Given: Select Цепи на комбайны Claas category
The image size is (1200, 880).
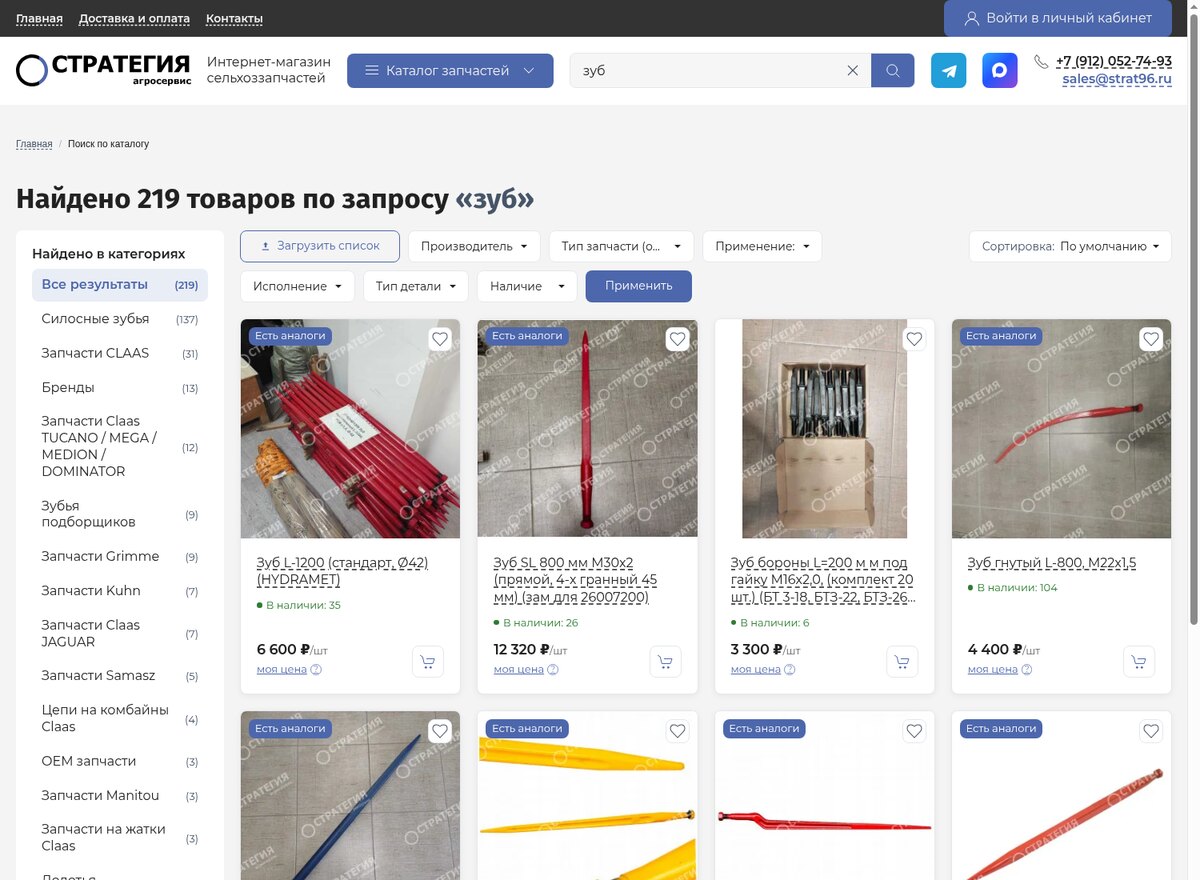Looking at the screenshot, I should pos(120,718).
